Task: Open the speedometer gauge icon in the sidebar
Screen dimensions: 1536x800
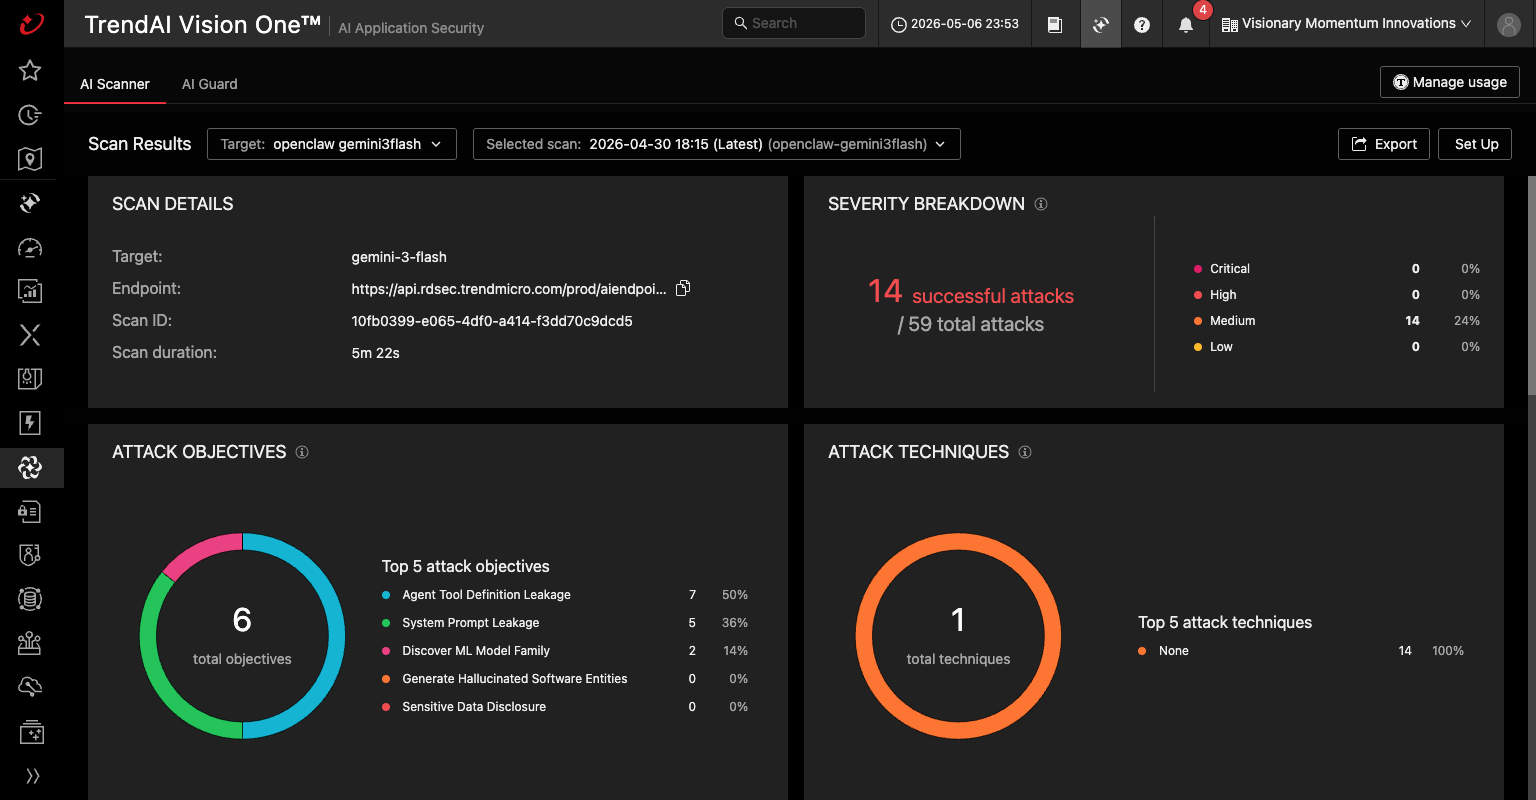Action: click(x=30, y=247)
